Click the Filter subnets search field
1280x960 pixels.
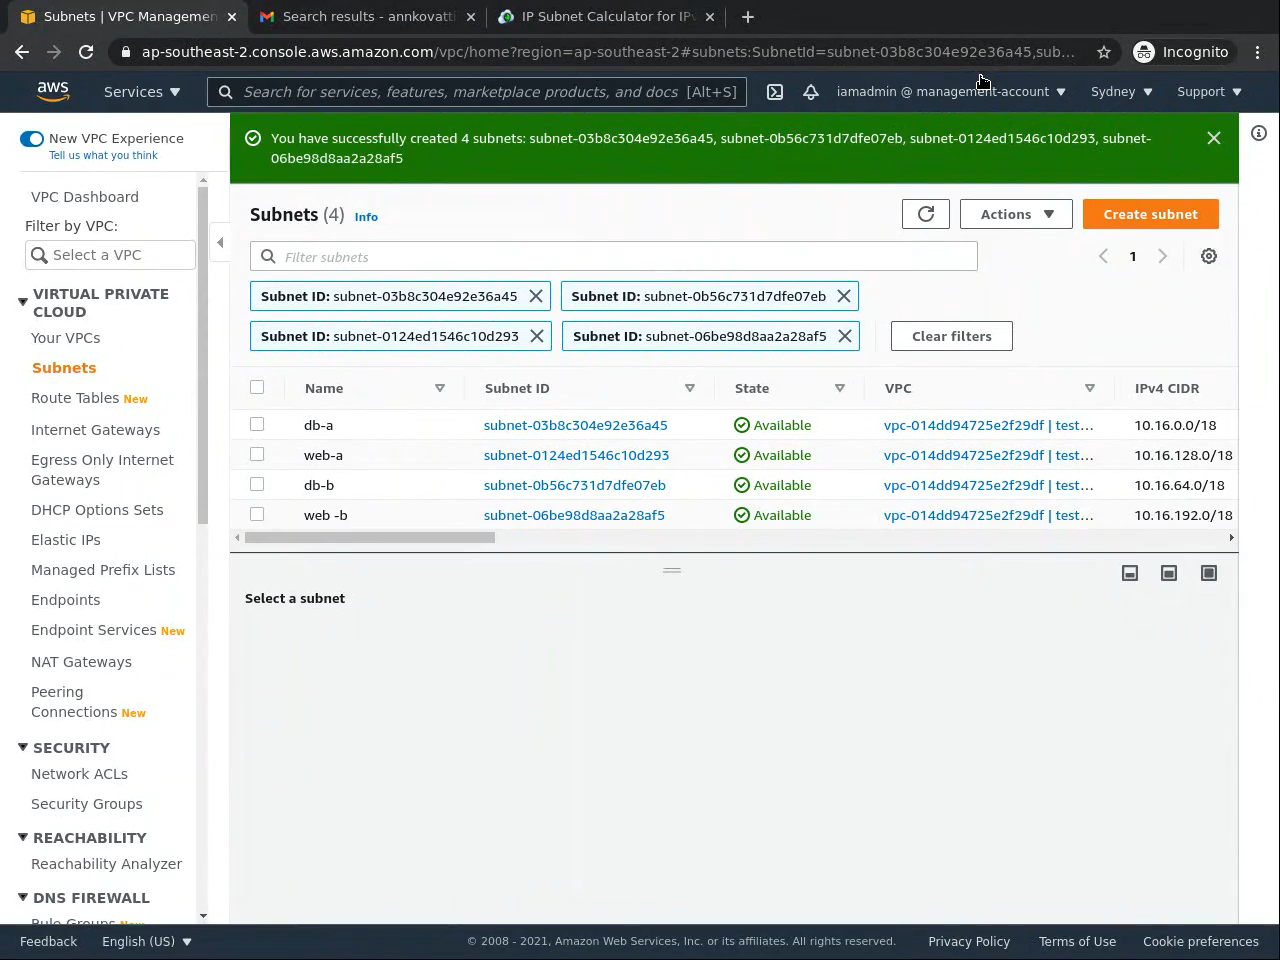[x=614, y=257]
